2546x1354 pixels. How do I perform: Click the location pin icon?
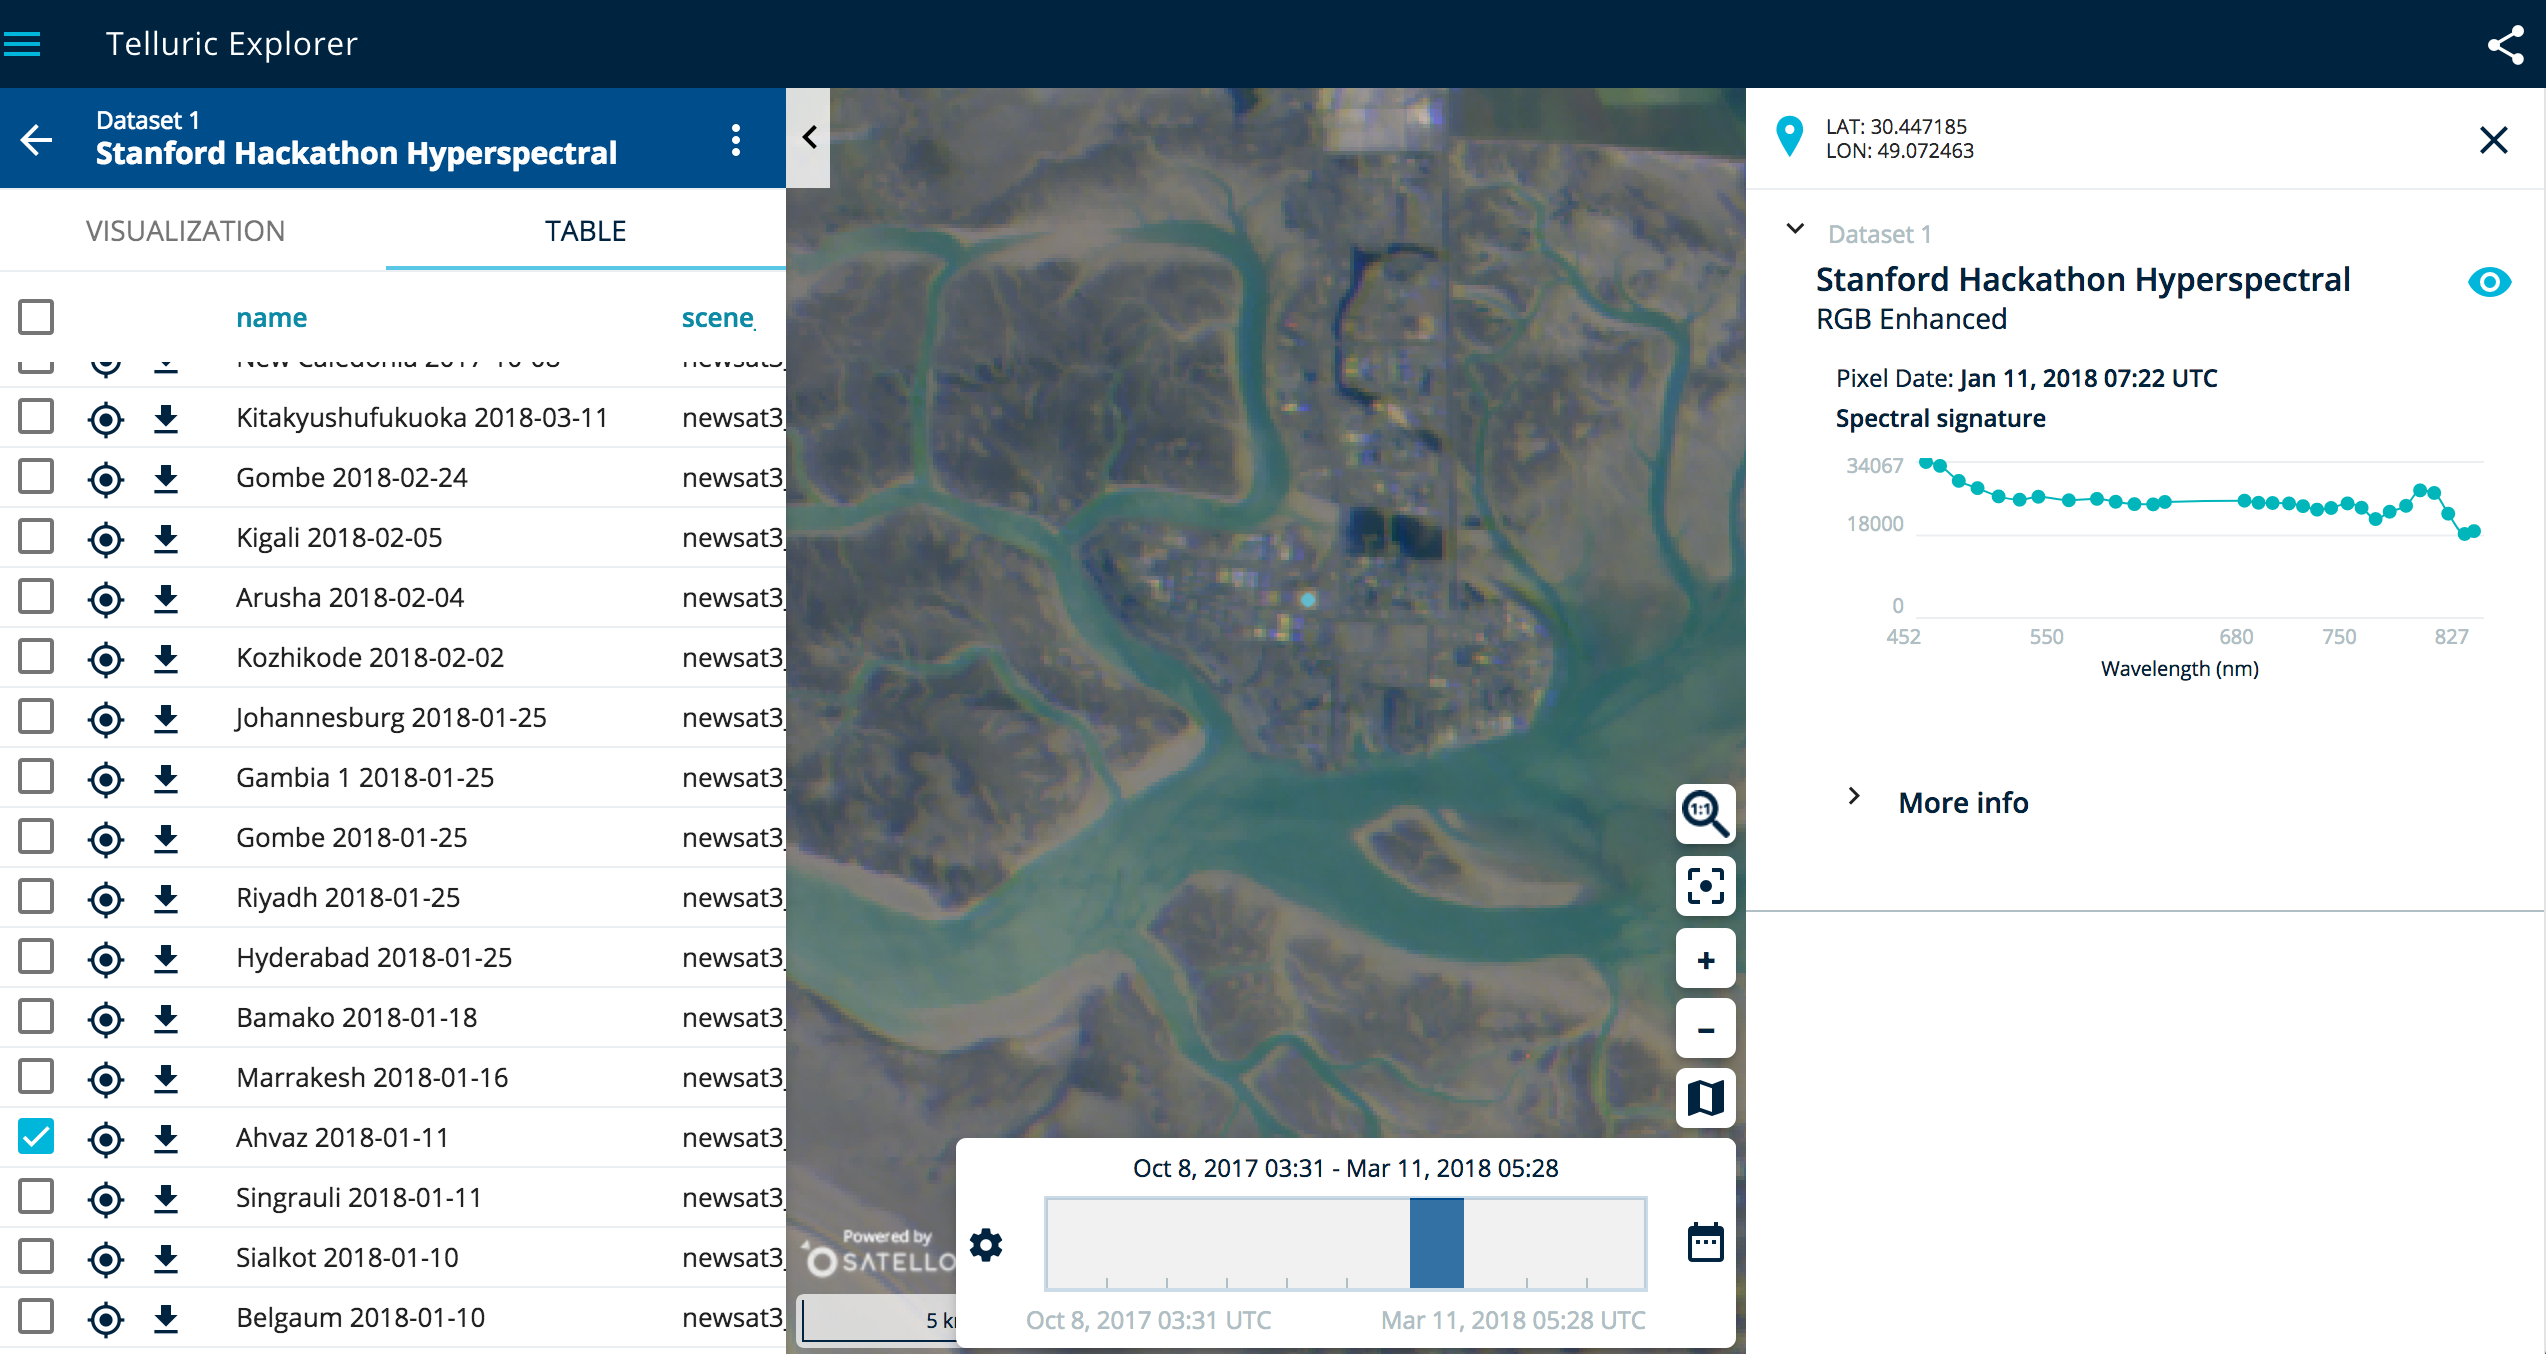[x=1789, y=137]
